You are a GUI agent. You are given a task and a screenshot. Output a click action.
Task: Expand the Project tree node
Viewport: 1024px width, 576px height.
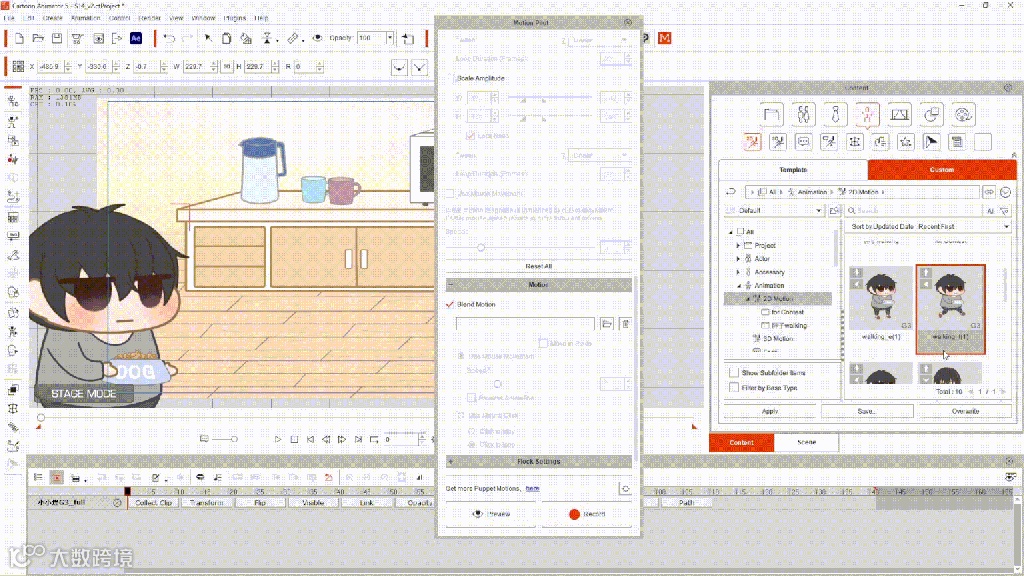point(739,246)
